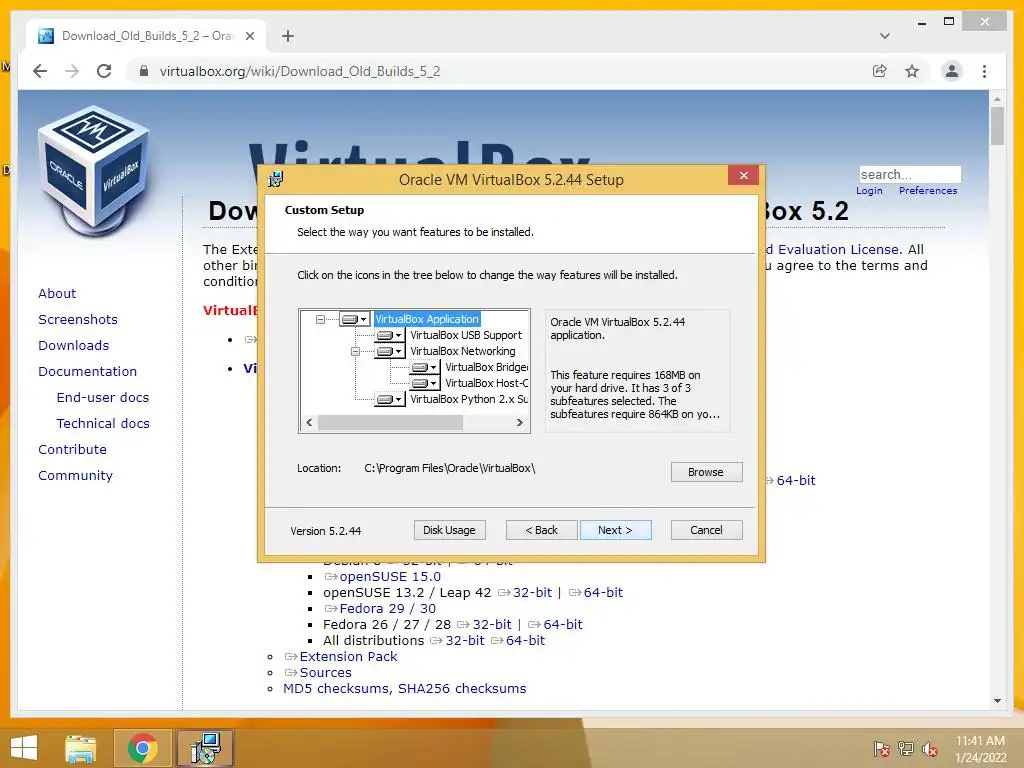Cancel the VirtualBox setup
This screenshot has height=768, width=1024.
coord(706,530)
